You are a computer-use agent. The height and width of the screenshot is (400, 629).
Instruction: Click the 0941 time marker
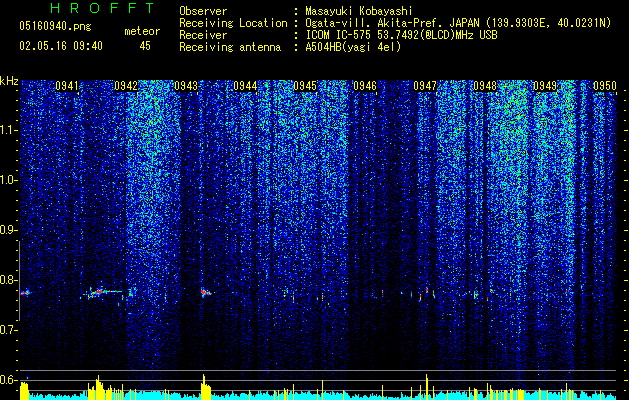[x=67, y=85]
